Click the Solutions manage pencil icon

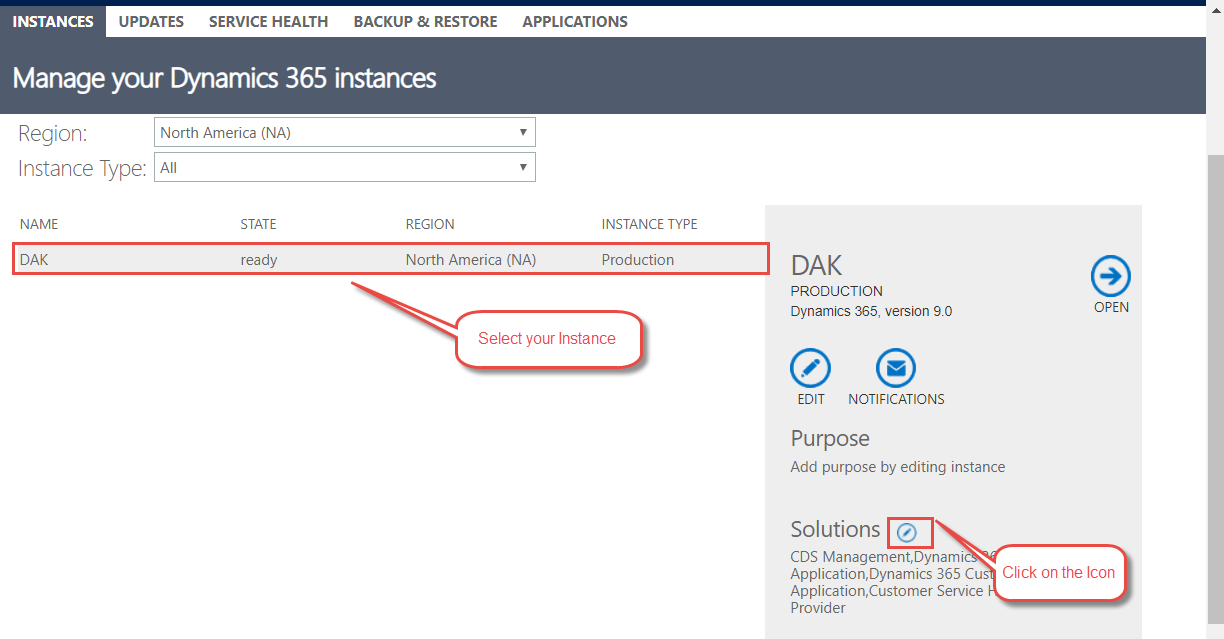pyautogui.click(x=907, y=532)
